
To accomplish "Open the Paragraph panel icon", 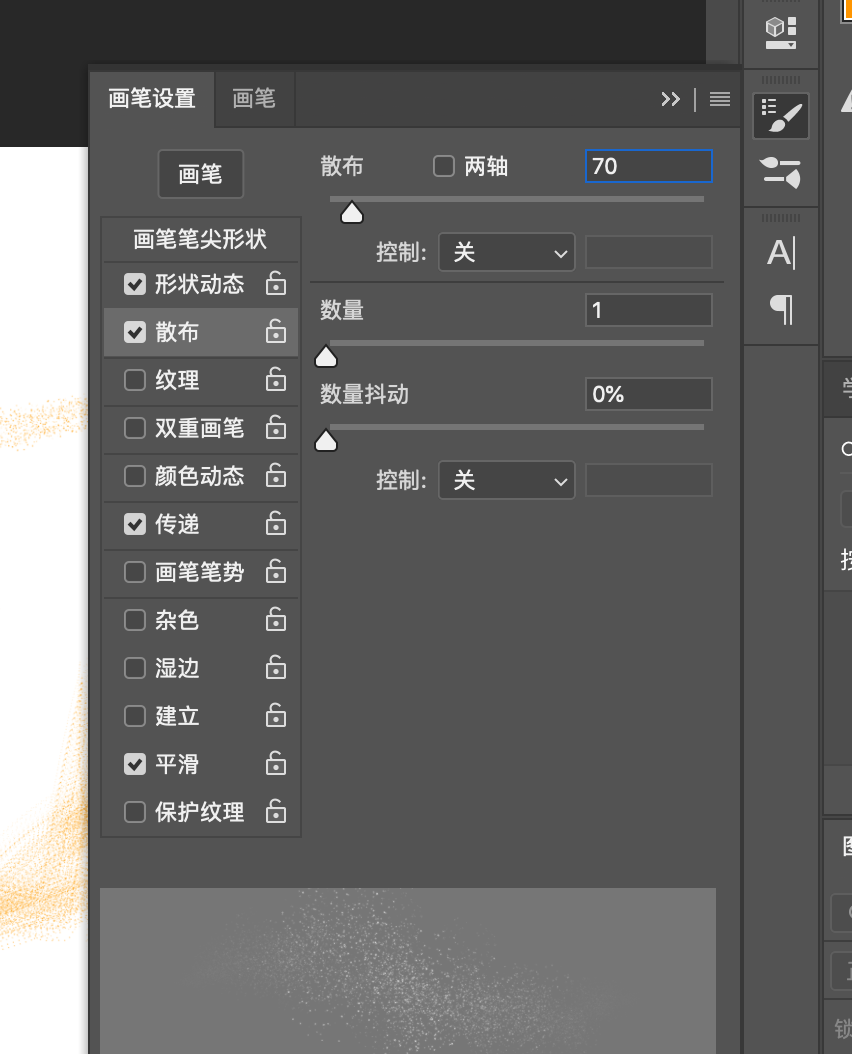I will 781,309.
